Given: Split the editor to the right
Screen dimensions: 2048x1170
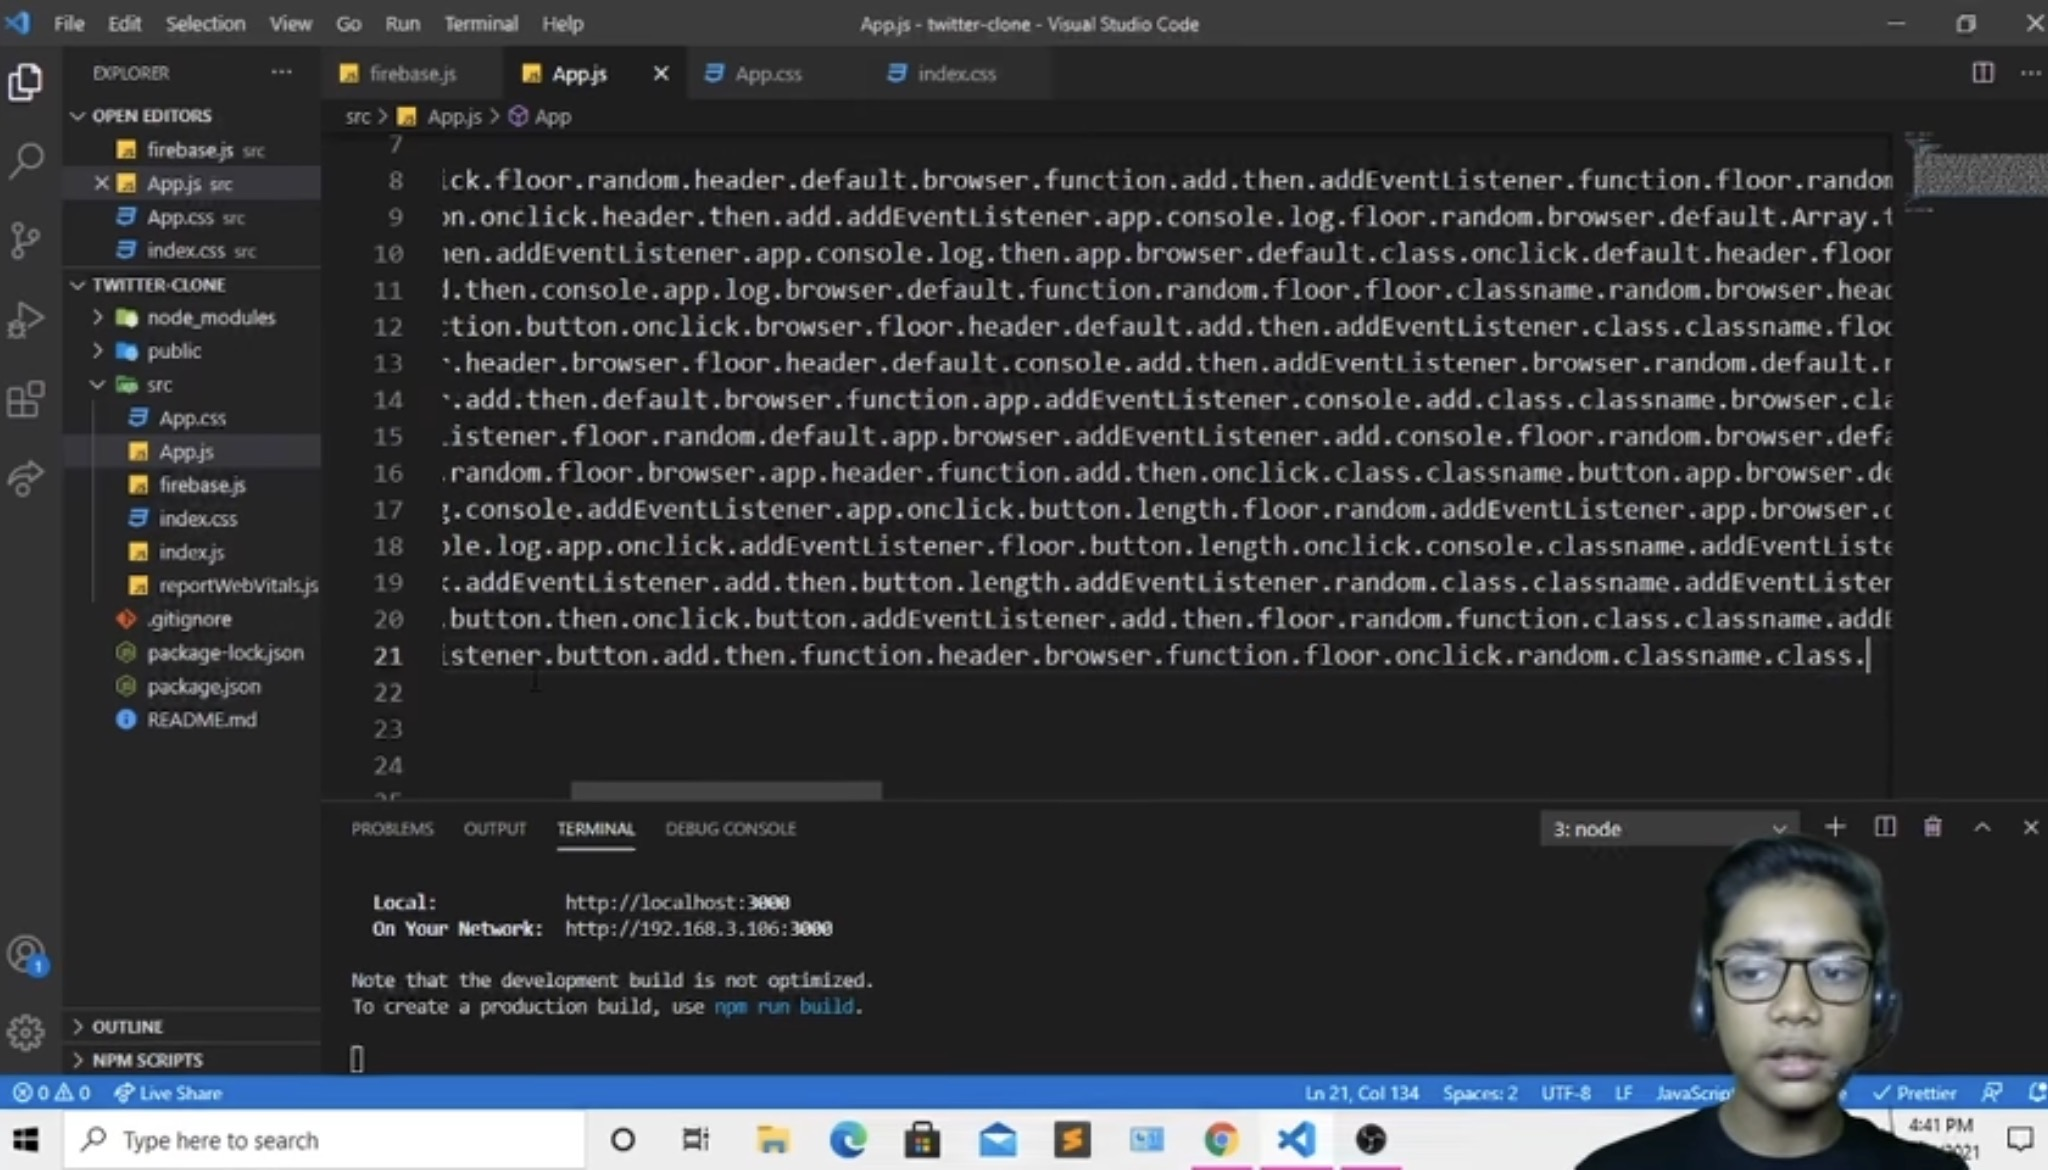Looking at the screenshot, I should click(x=1982, y=73).
